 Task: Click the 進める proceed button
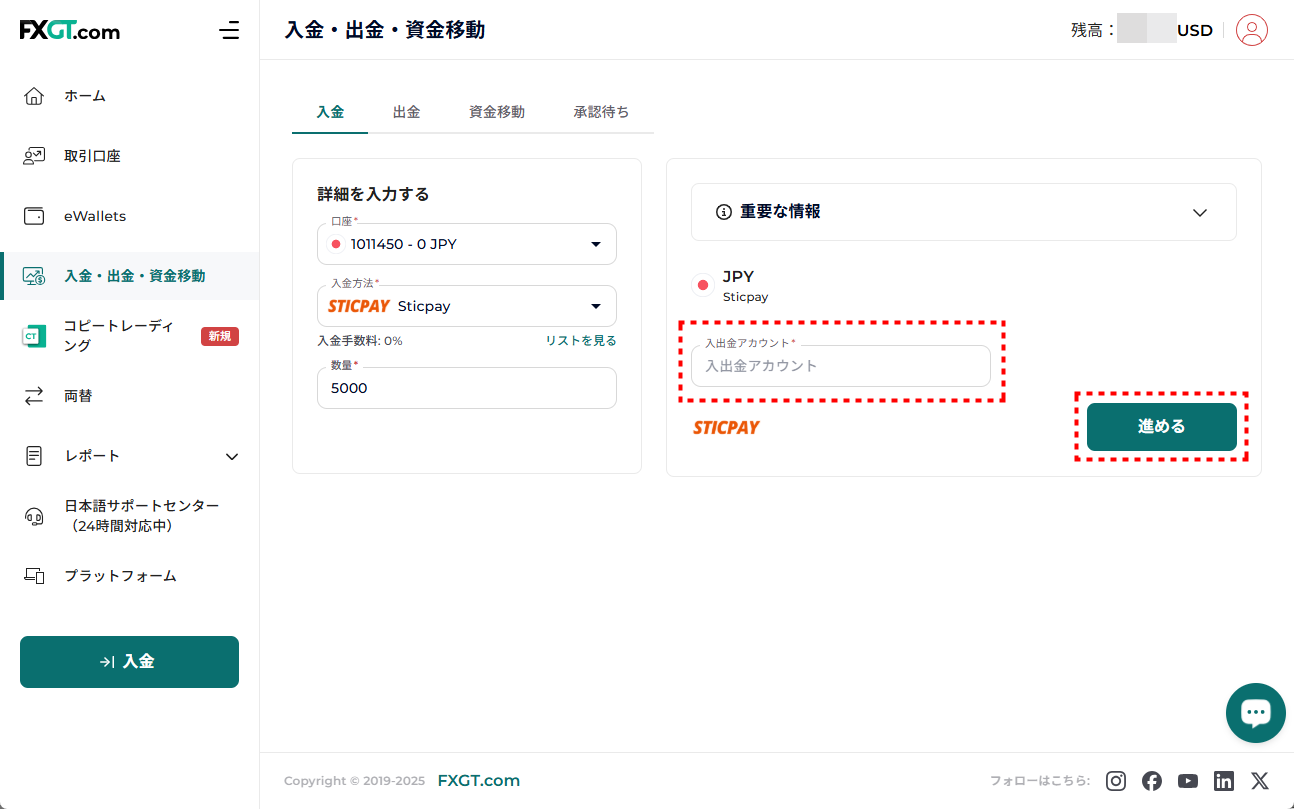point(1162,427)
